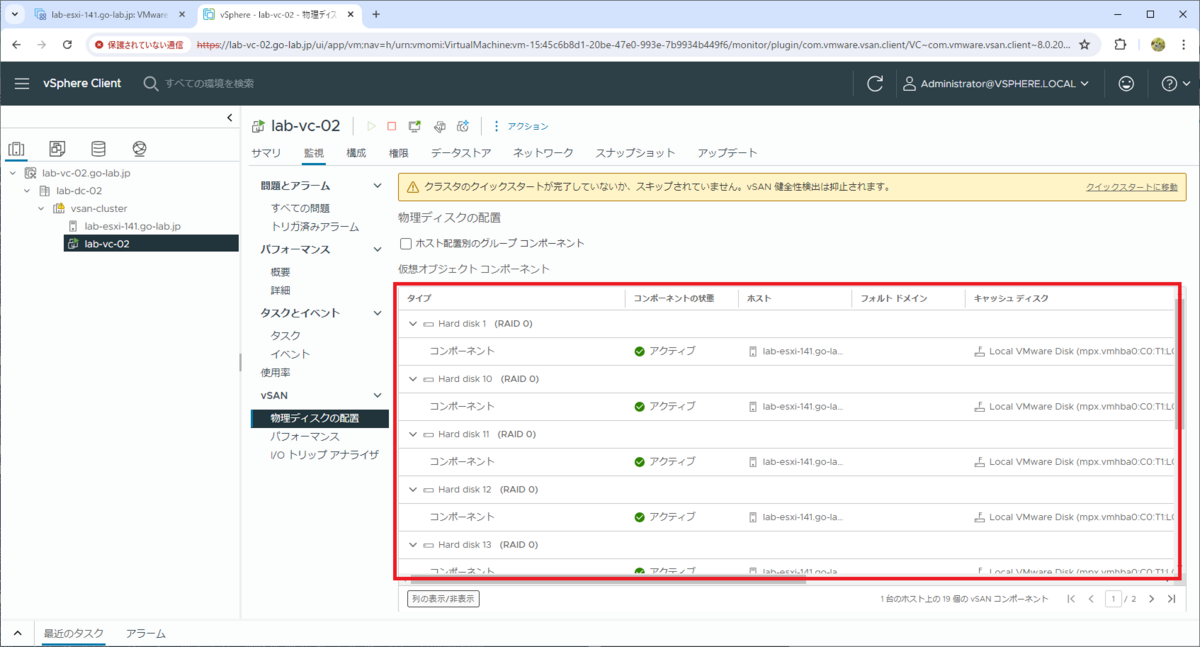This screenshot has width=1200, height=647.
Task: Collapse パフォーマンス section
Action: [377, 249]
